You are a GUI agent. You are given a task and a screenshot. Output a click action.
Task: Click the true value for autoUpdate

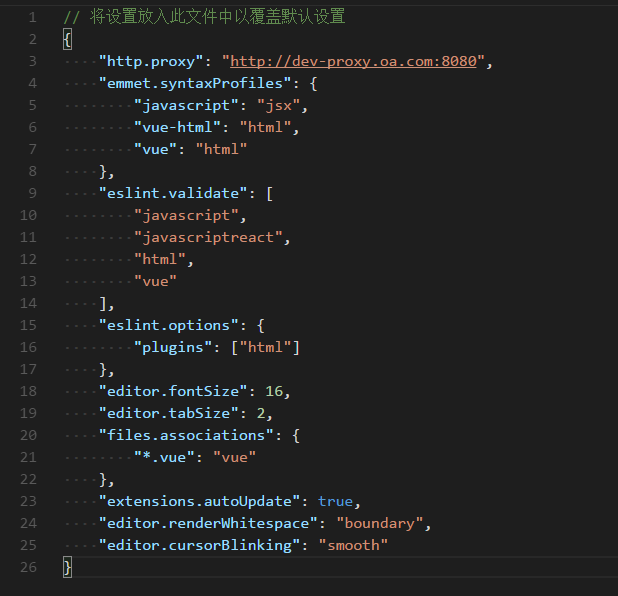tap(336, 501)
